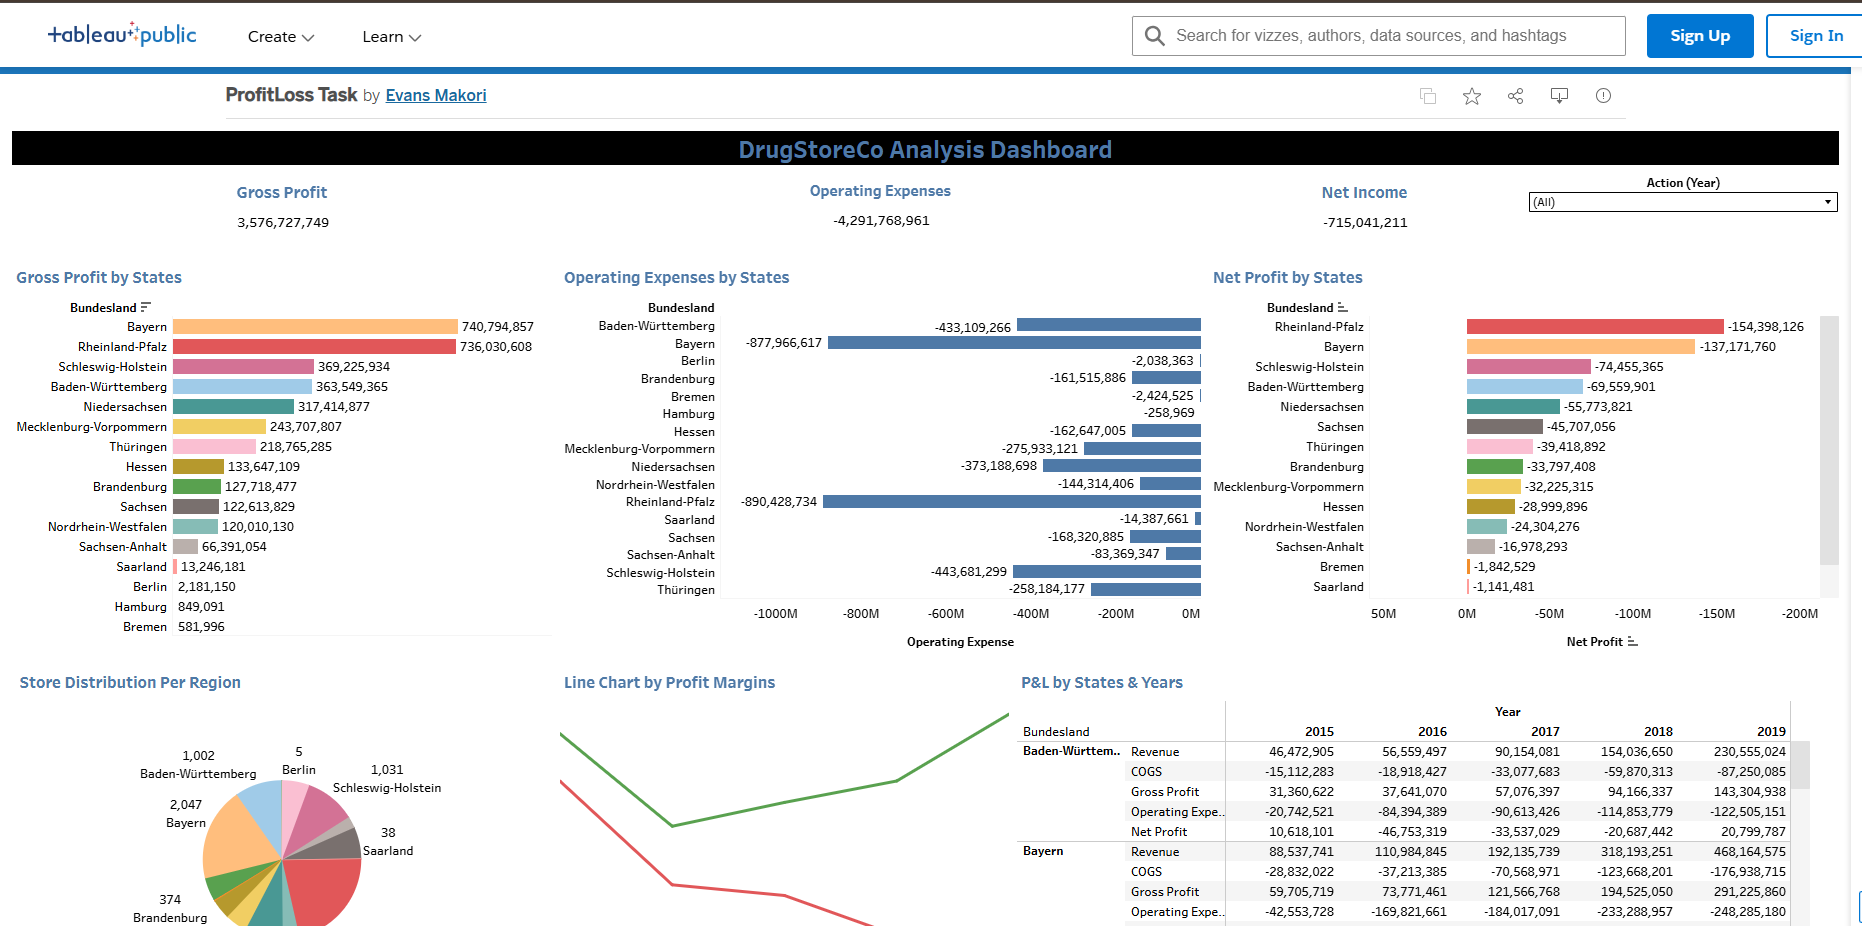Click the search magnifier icon
The height and width of the screenshot is (926, 1862).
pyautogui.click(x=1154, y=36)
